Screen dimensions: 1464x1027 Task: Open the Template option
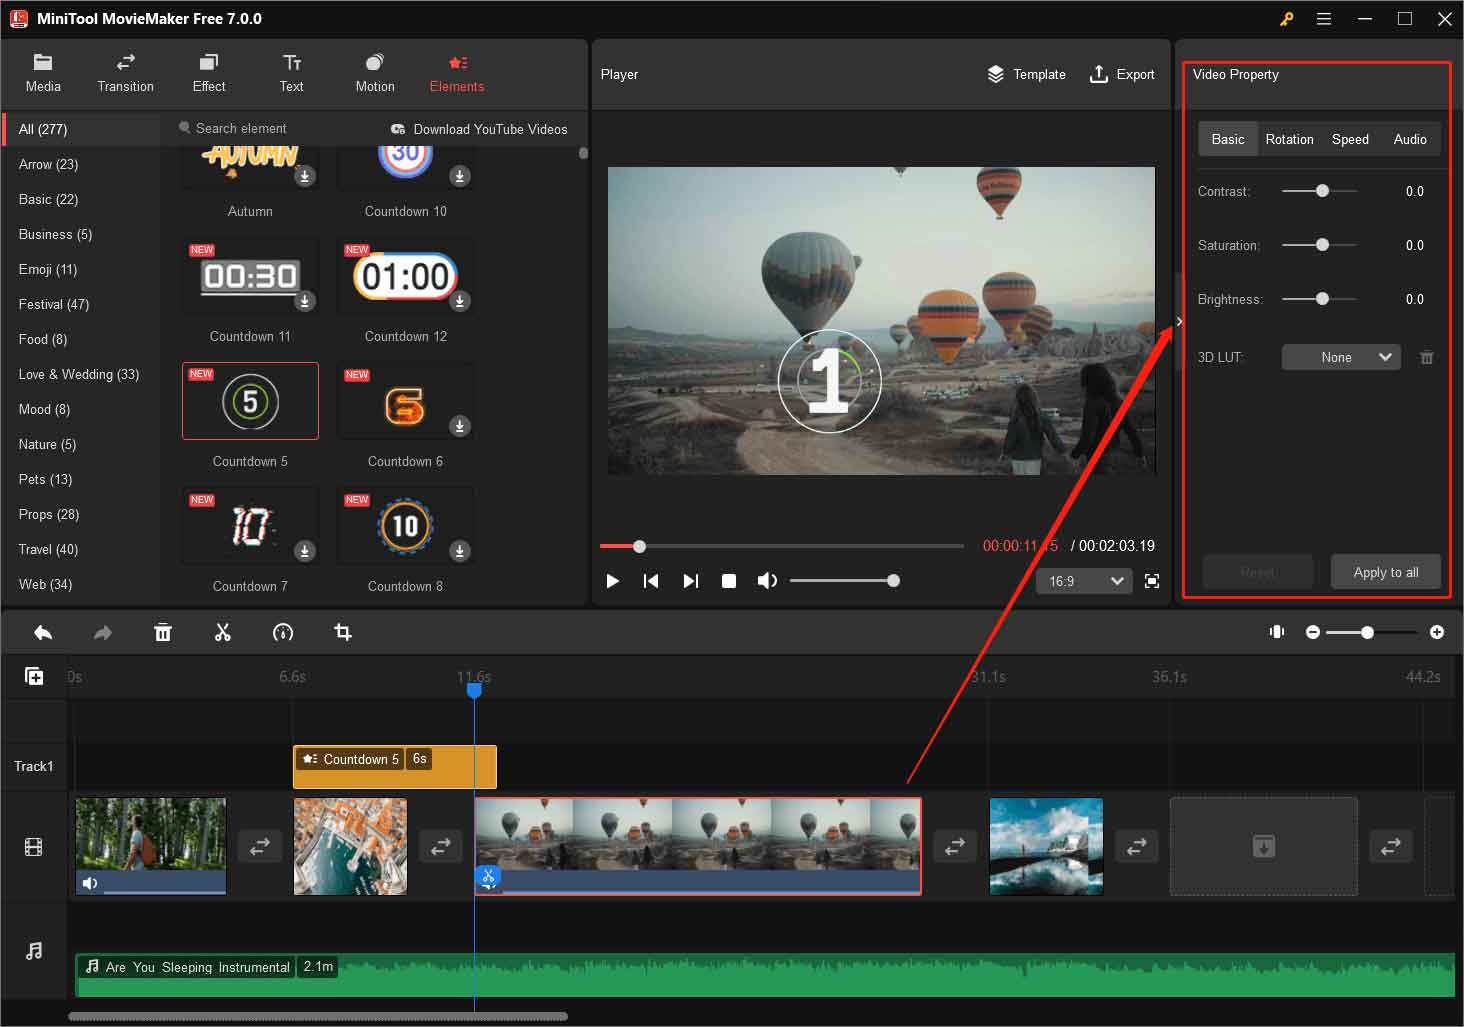point(1026,74)
